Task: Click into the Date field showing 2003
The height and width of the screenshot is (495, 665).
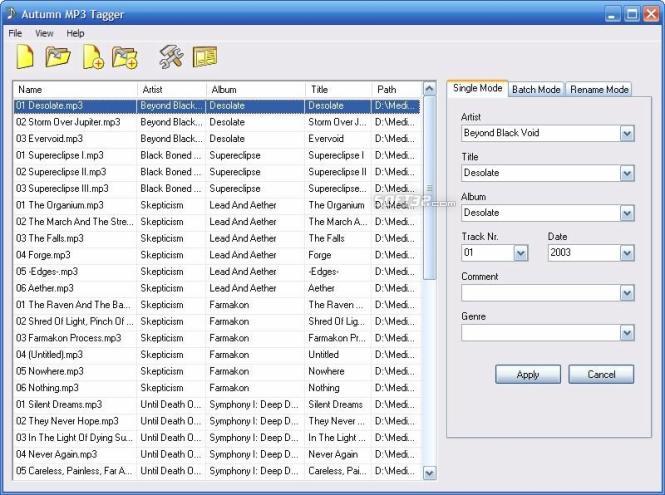Action: (x=584, y=253)
